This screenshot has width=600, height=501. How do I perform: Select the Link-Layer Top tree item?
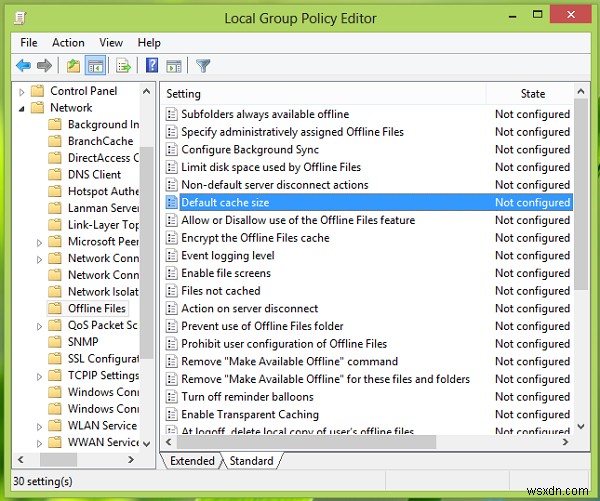(x=103, y=225)
